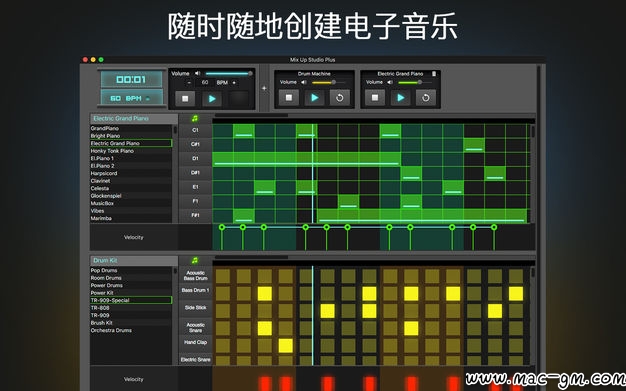
Task: Toggle the C#1 lit green note cell
Action: (474, 145)
